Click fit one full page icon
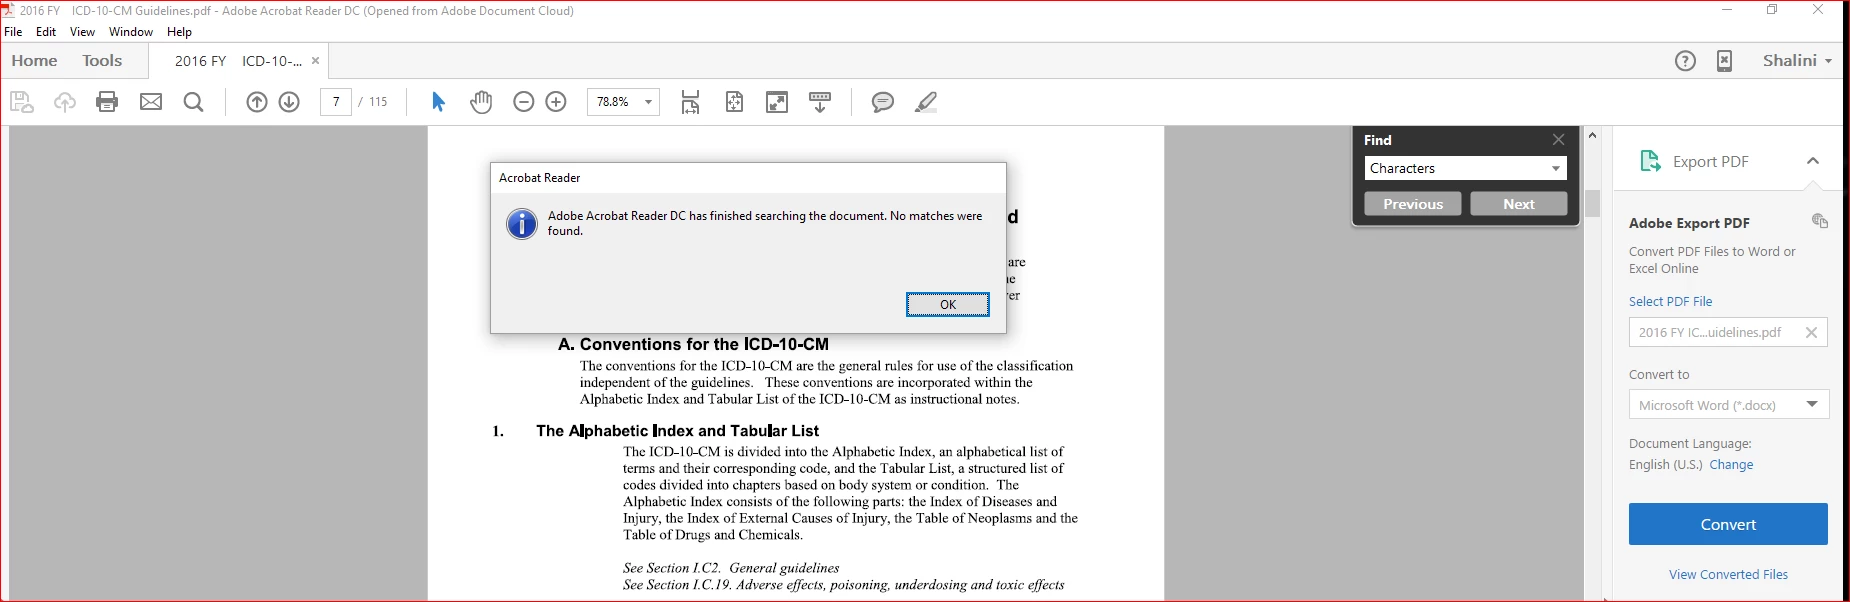Screen dimensions: 1850x602 point(734,102)
